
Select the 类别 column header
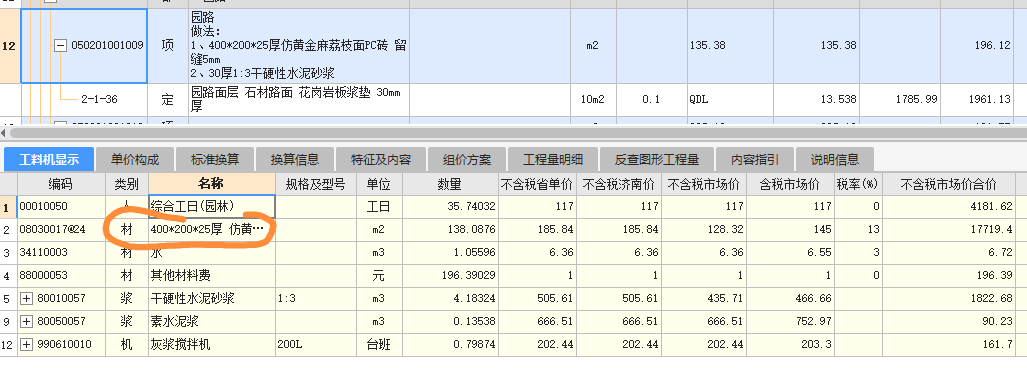[127, 184]
